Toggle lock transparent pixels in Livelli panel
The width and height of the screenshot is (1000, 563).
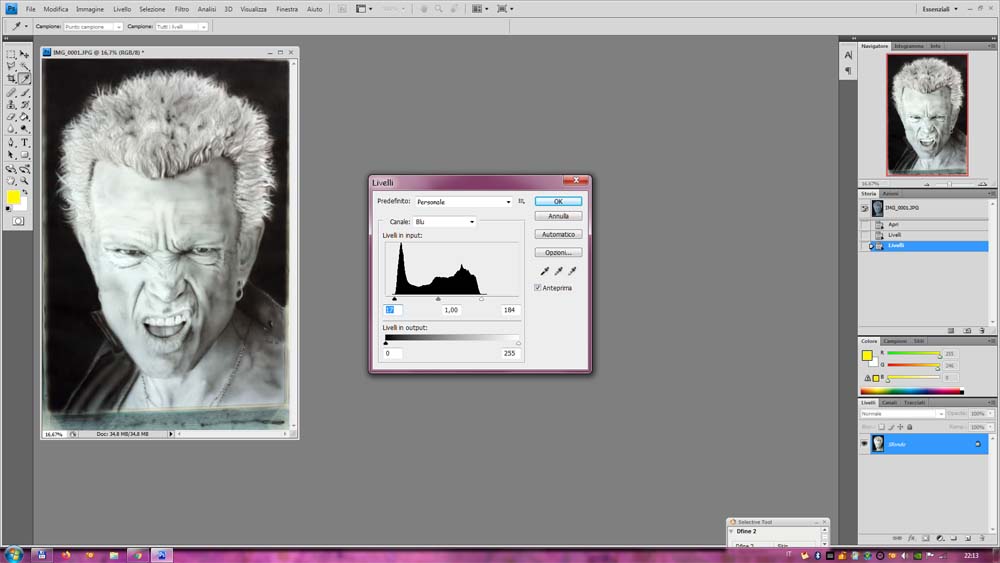(x=881, y=427)
